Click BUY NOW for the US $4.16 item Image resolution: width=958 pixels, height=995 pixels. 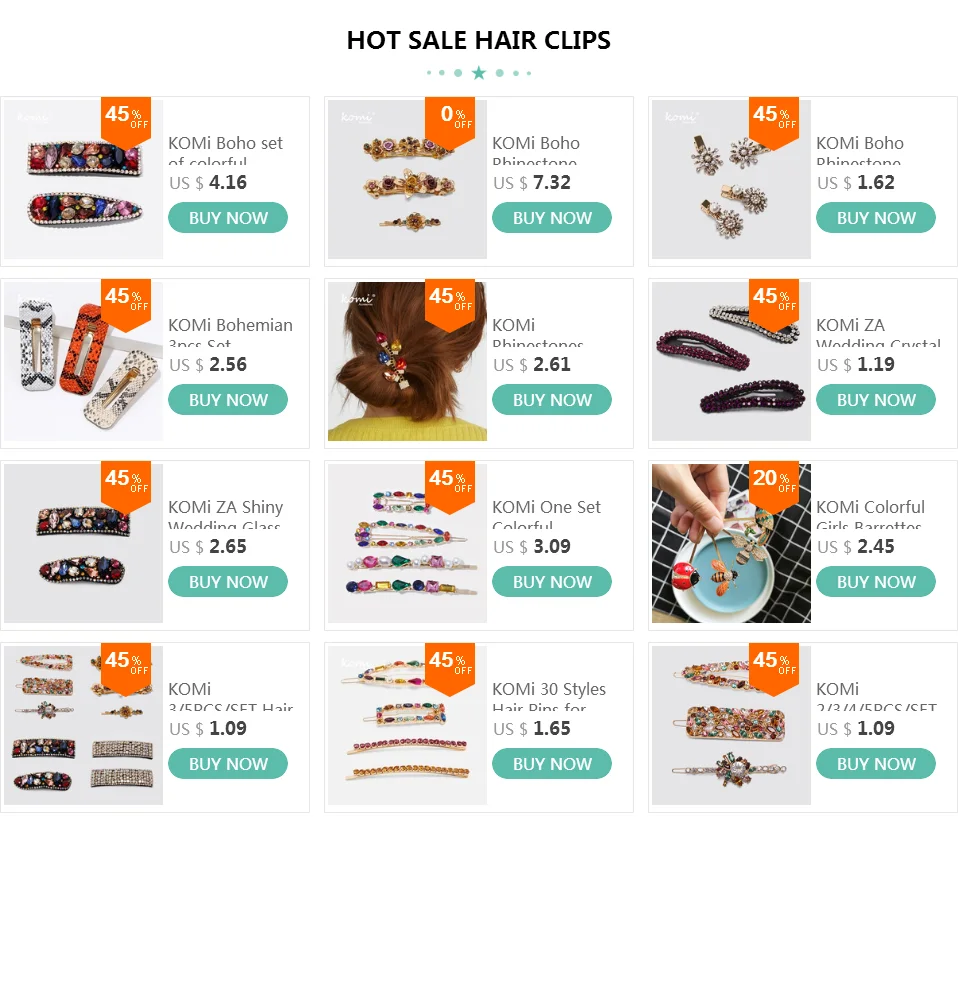228,218
